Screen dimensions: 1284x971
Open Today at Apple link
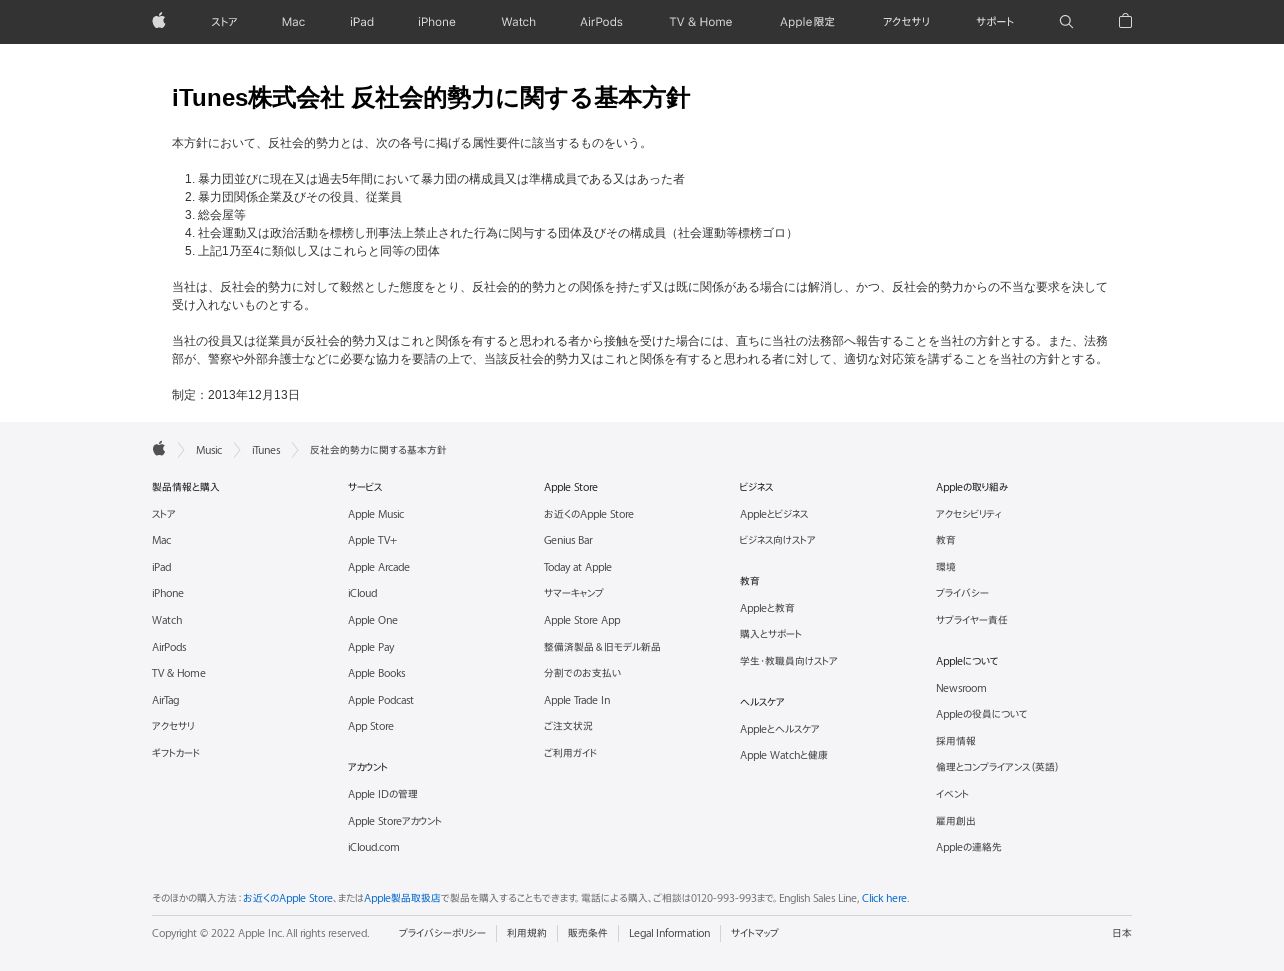click(x=578, y=567)
